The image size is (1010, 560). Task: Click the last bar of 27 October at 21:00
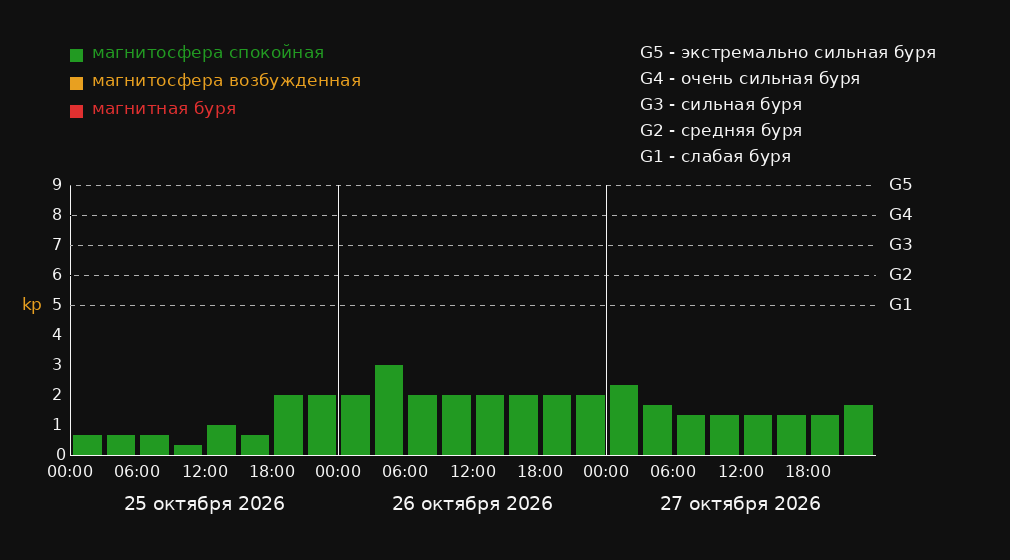pyautogui.click(x=858, y=430)
